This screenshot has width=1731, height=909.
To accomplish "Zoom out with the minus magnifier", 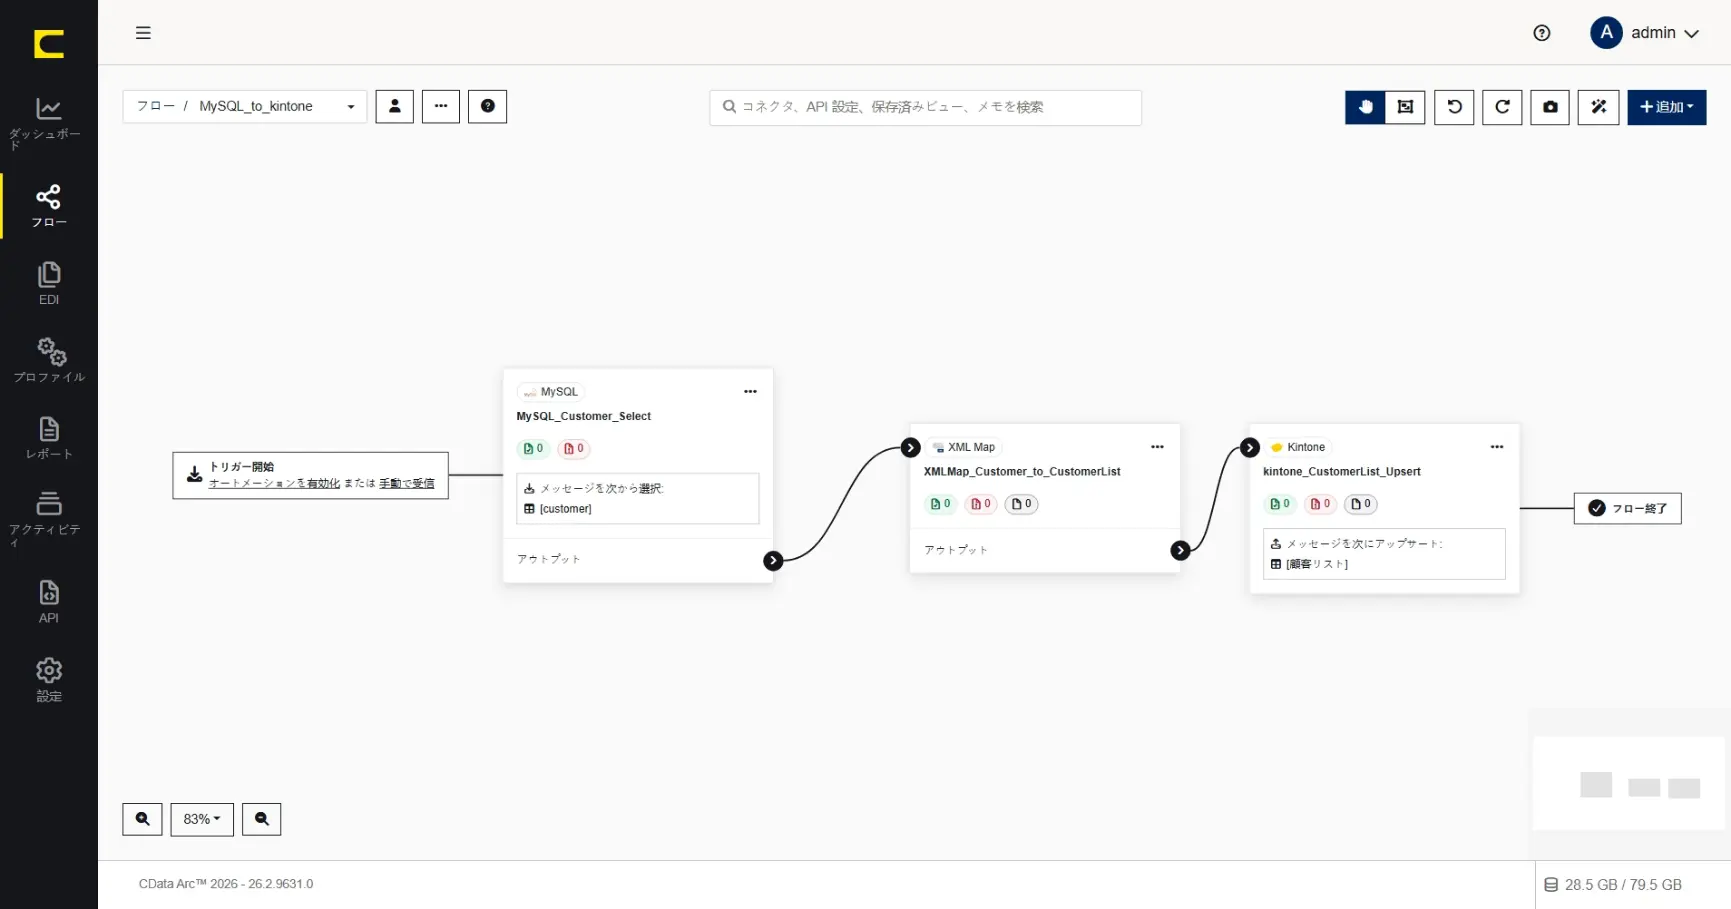I will (x=261, y=819).
